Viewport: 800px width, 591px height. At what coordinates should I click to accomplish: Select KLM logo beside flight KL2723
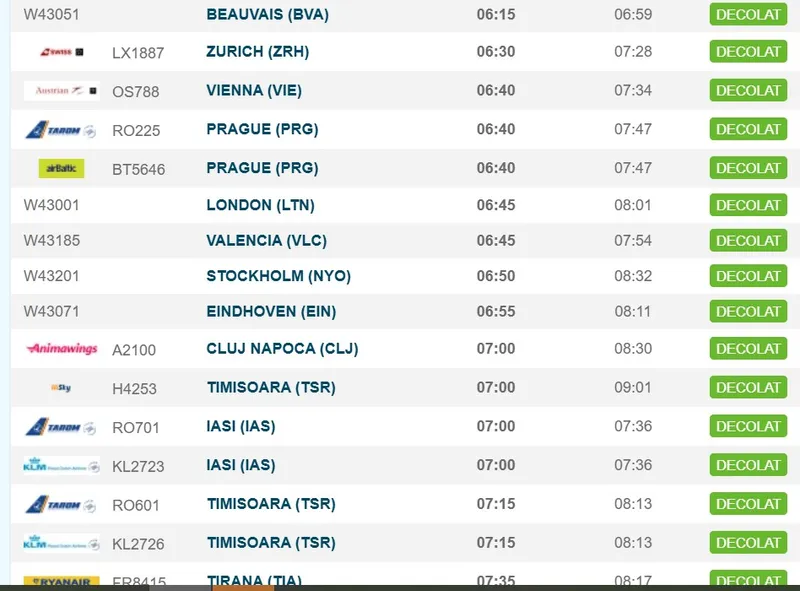point(61,466)
